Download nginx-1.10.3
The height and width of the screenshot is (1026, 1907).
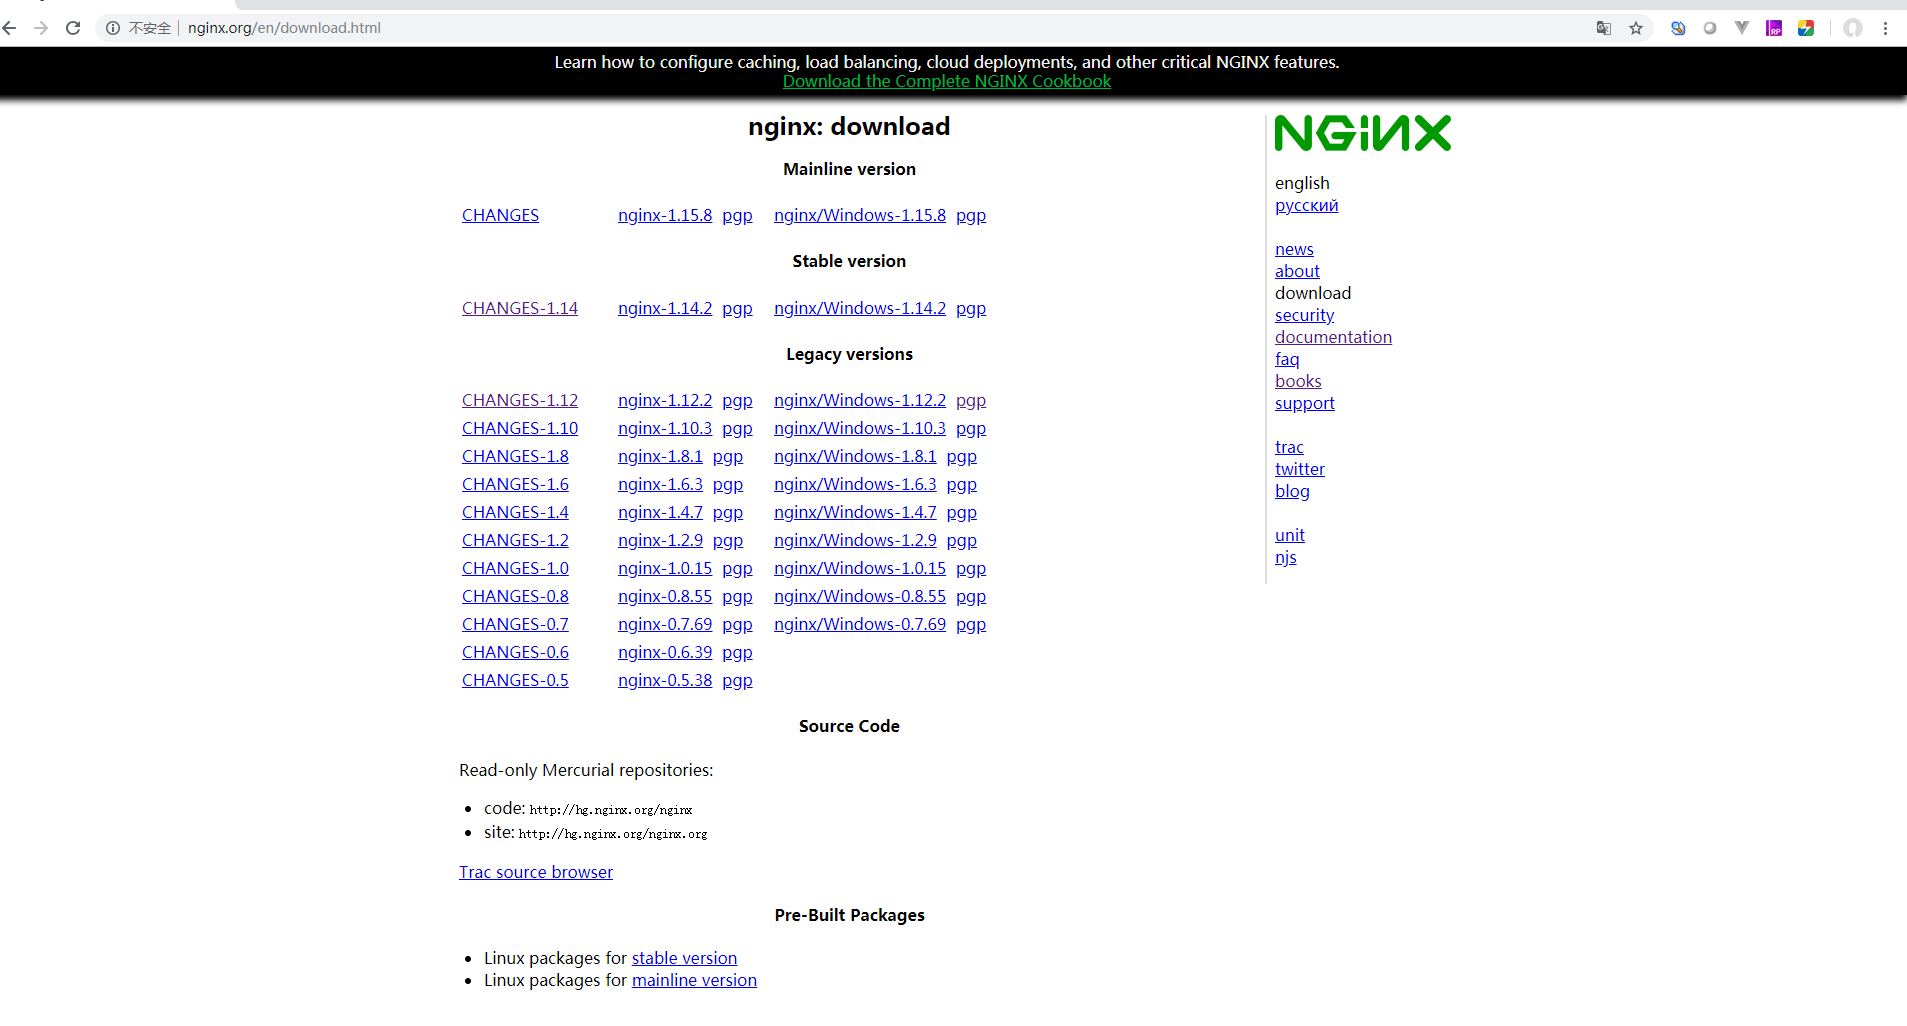(x=665, y=428)
